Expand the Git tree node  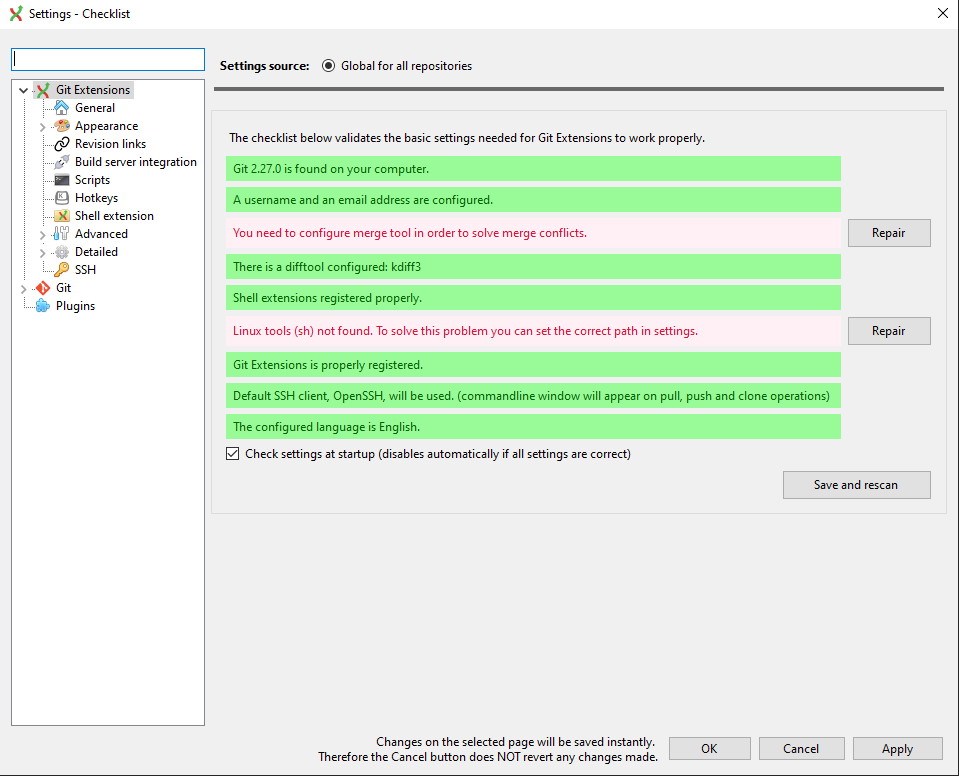click(23, 287)
